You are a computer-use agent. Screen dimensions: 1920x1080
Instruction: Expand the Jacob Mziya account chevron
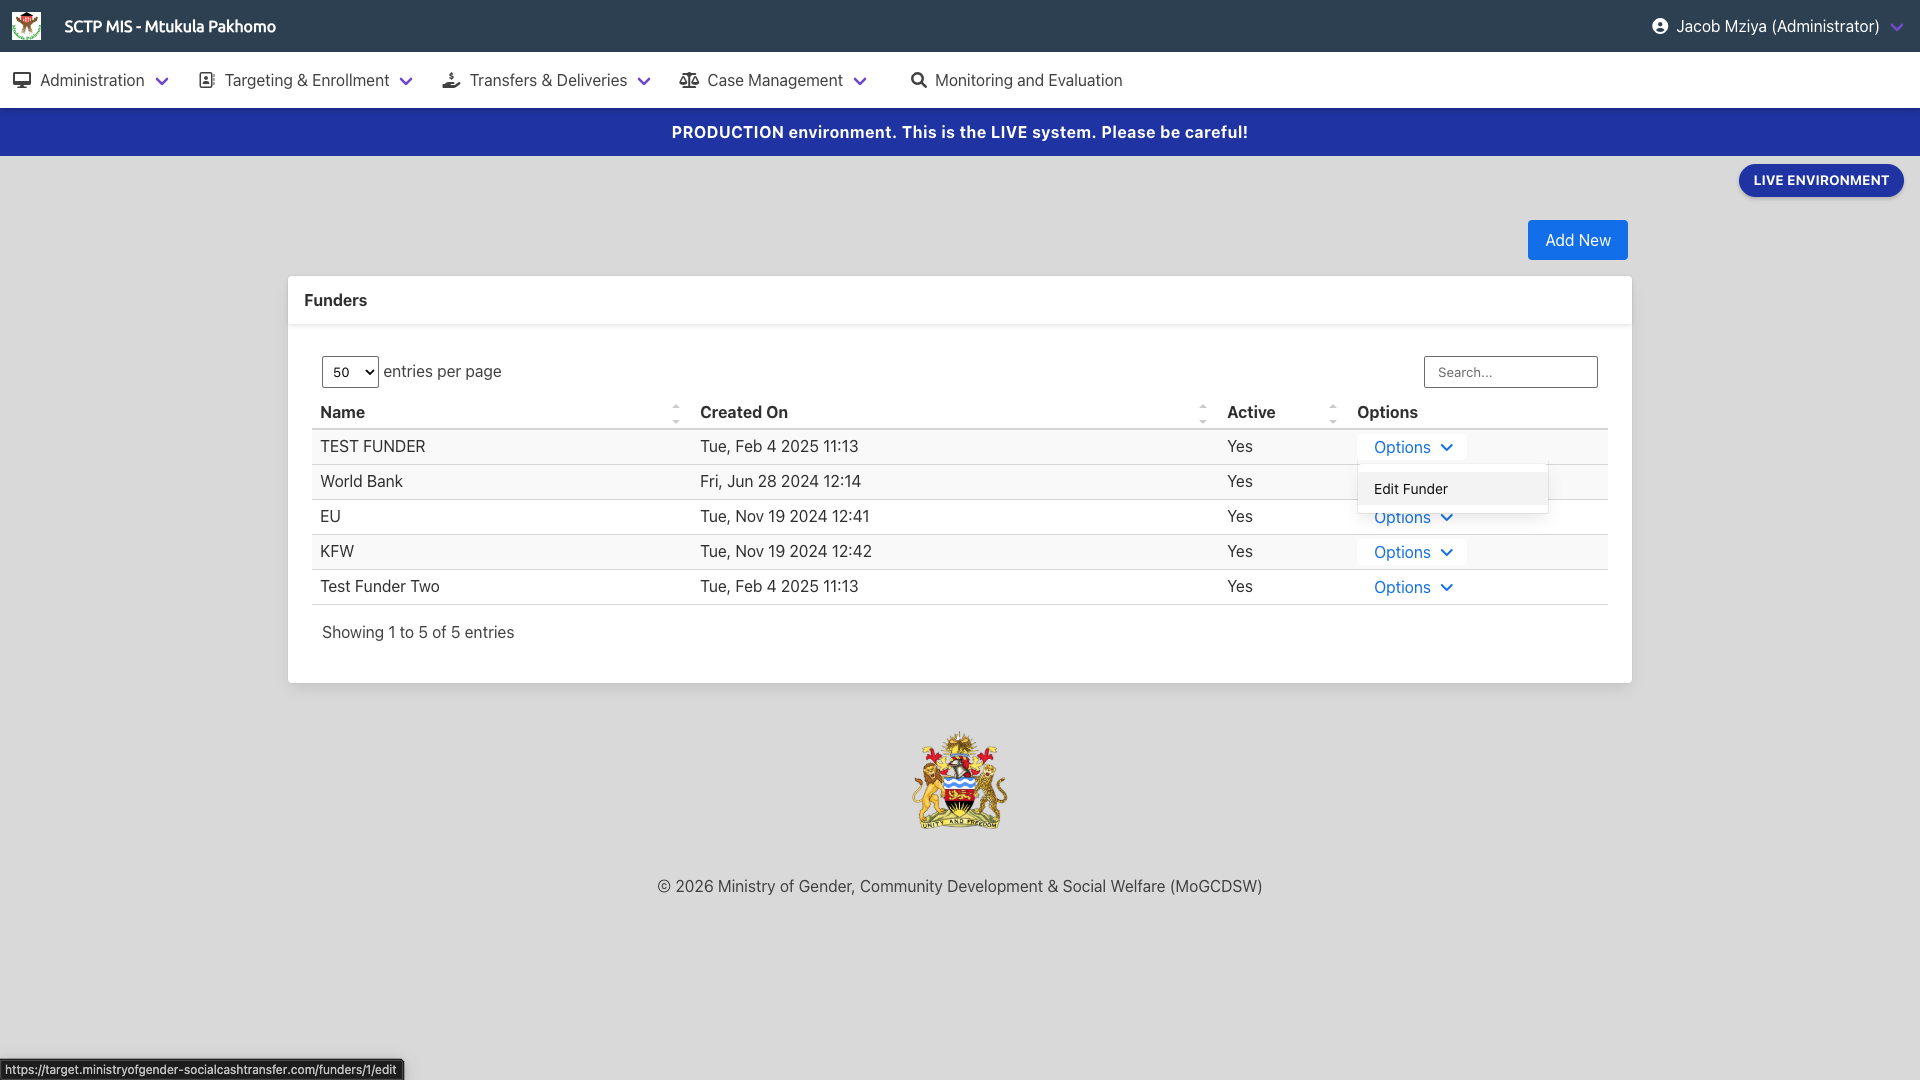1897,27
